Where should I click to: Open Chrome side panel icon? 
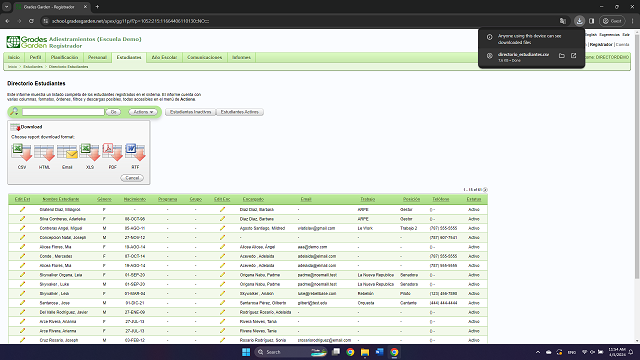tap(591, 21)
